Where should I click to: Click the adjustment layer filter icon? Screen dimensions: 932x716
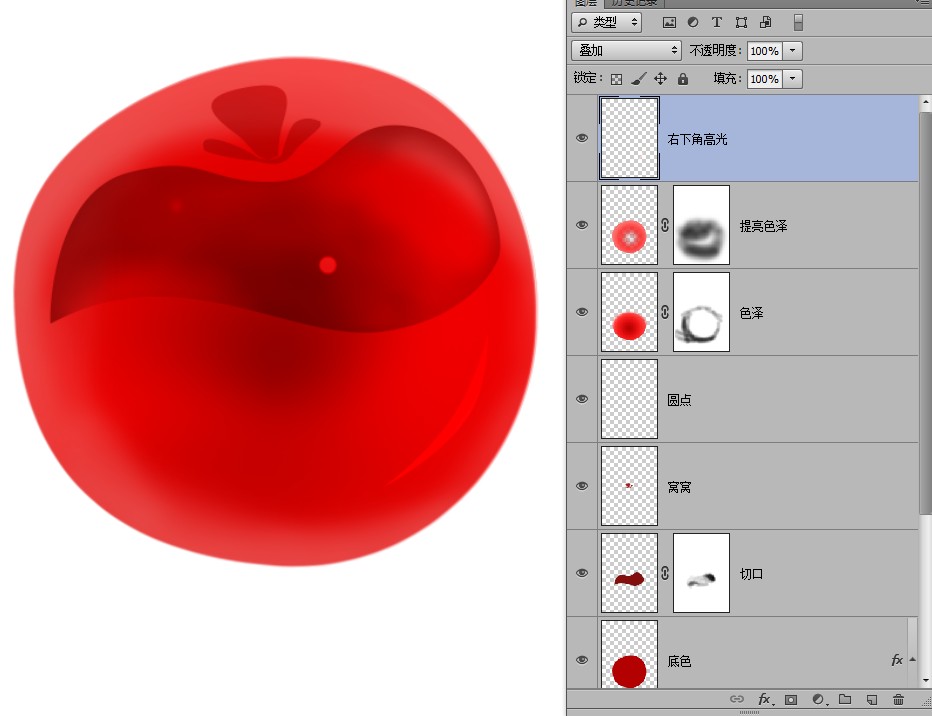pos(693,23)
